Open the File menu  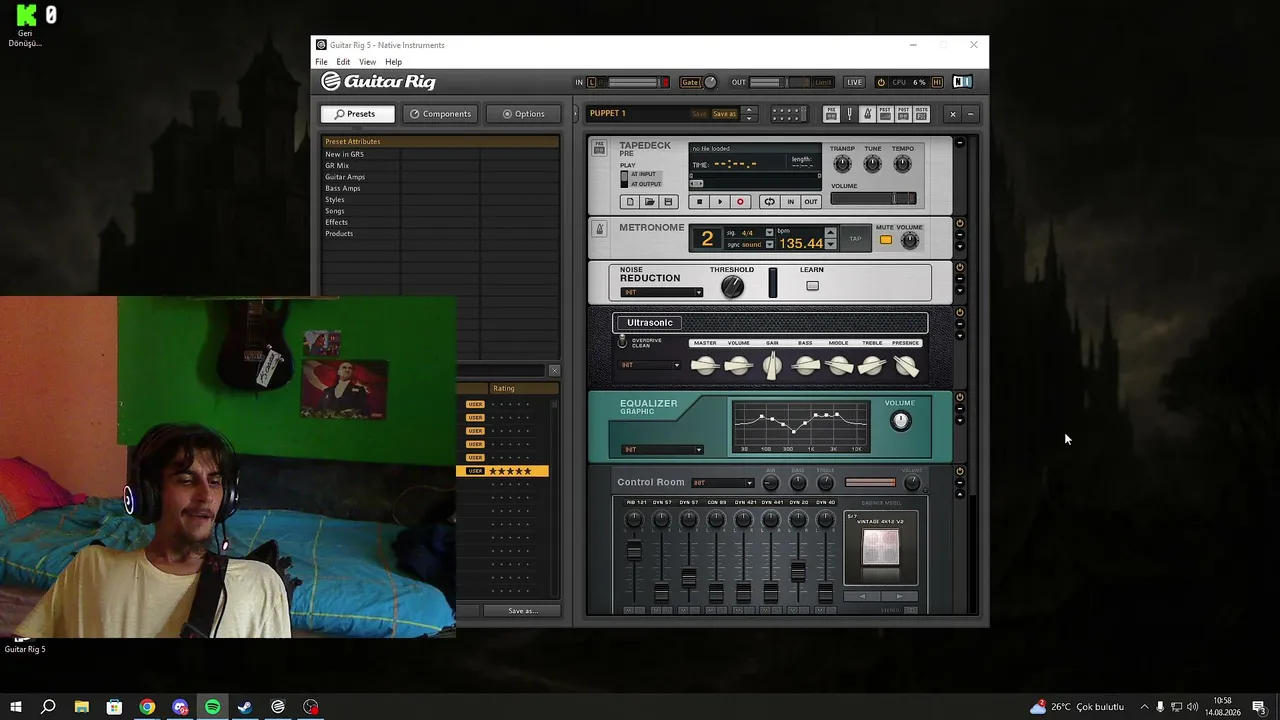point(321,62)
